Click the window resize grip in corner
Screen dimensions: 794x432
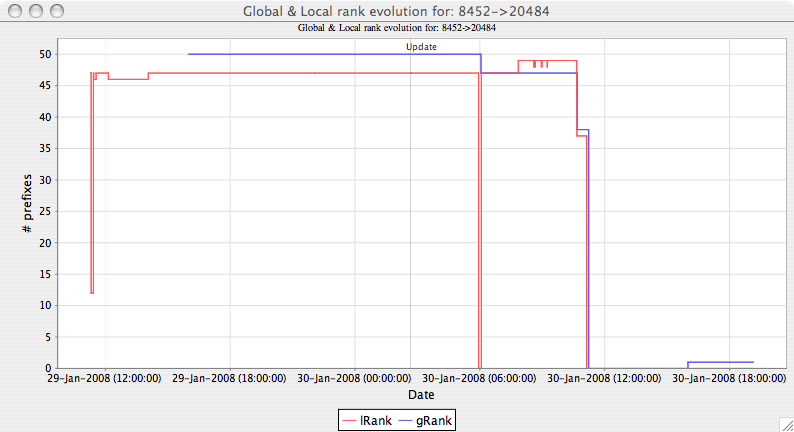coord(785,423)
